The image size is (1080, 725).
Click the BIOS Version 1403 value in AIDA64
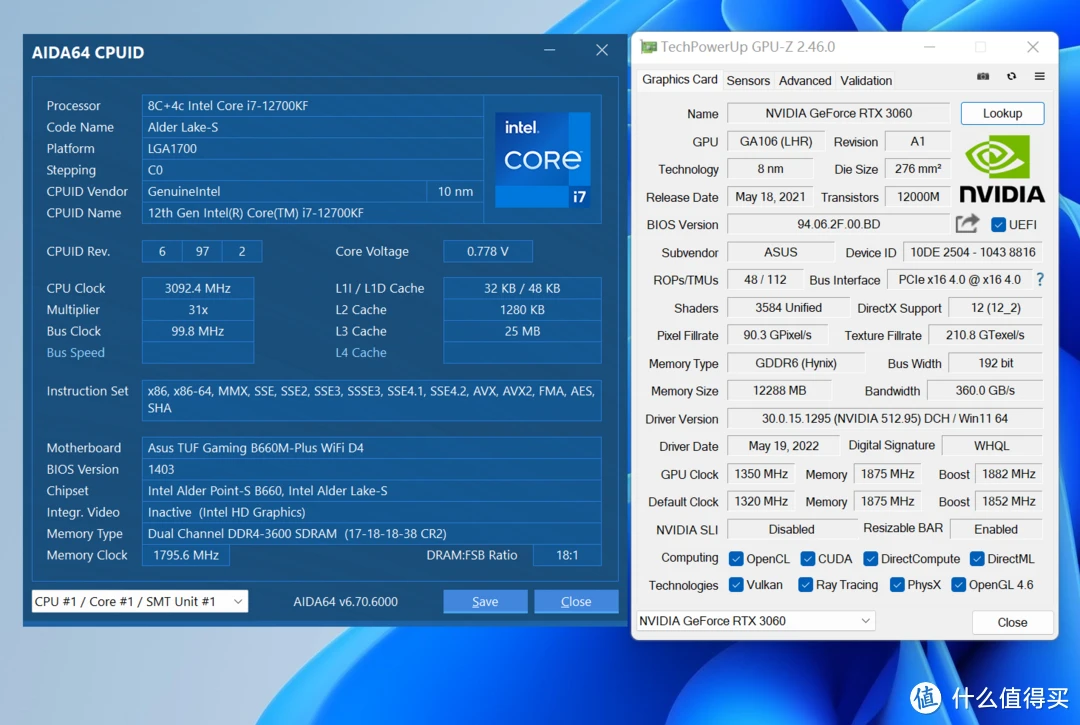pos(371,469)
